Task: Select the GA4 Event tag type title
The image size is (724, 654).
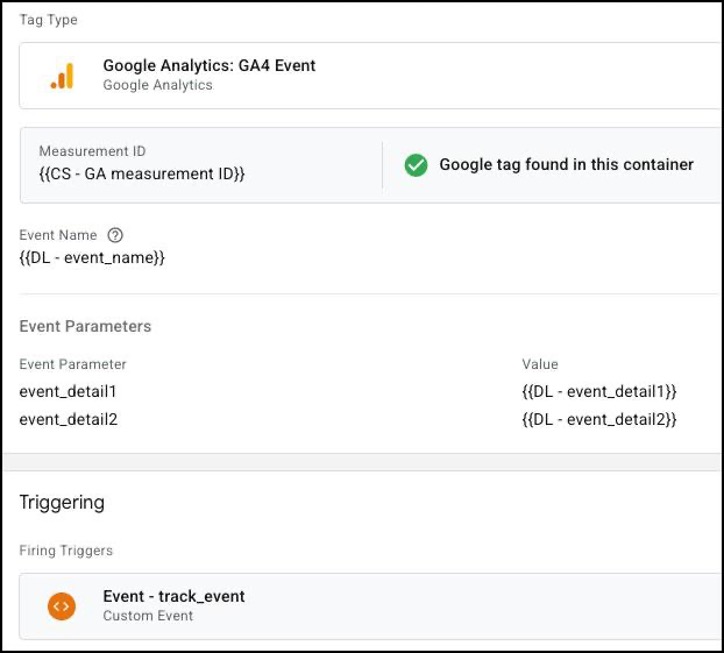Action: click(209, 66)
